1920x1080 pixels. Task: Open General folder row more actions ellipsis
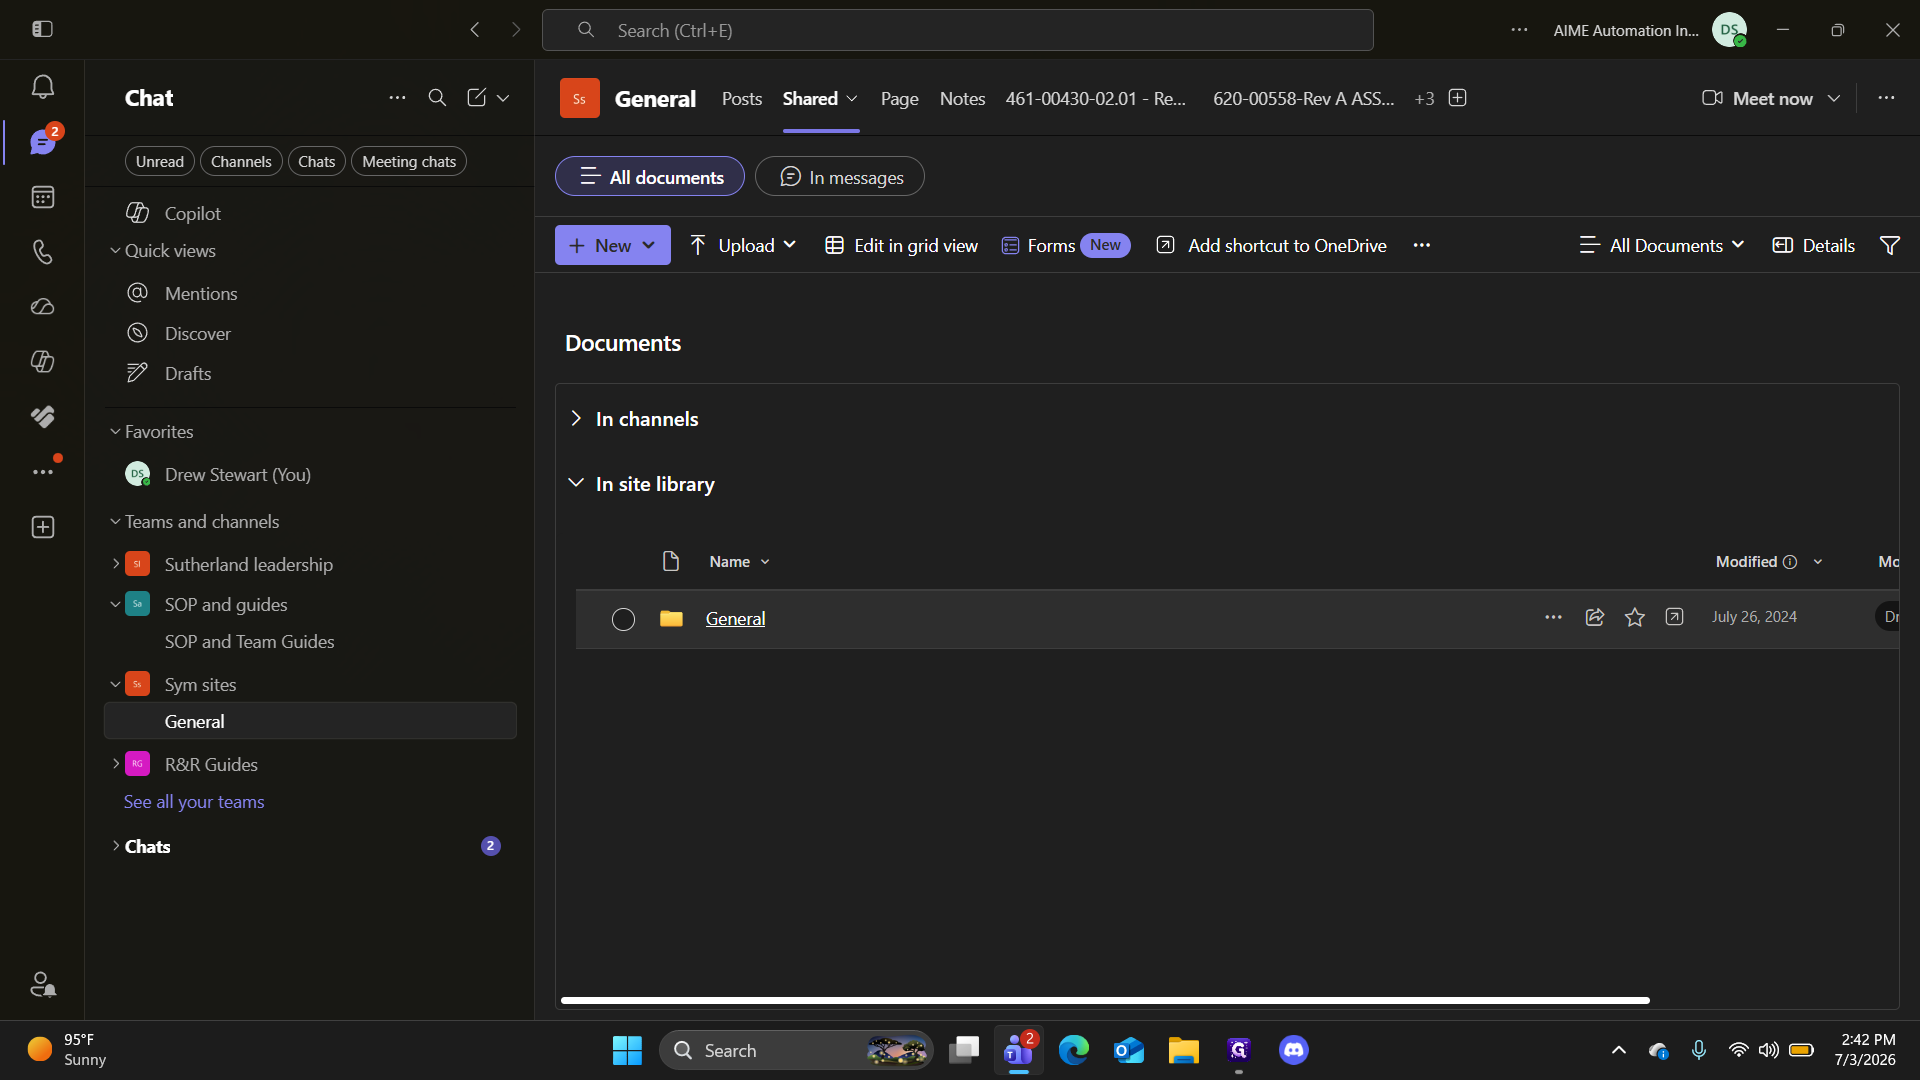click(1553, 617)
